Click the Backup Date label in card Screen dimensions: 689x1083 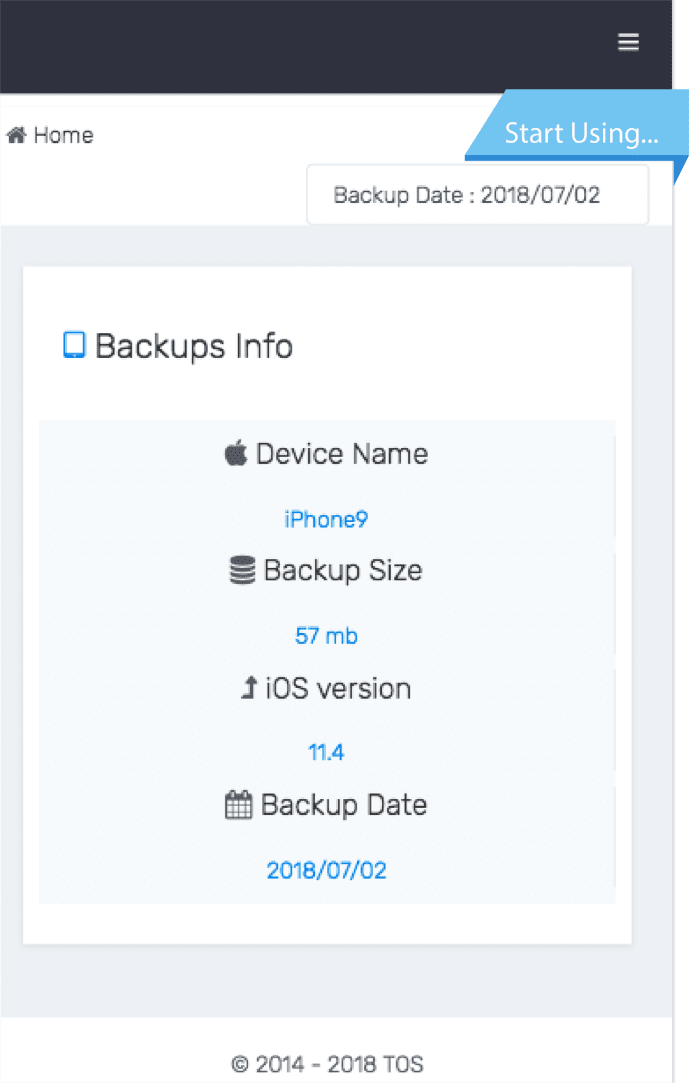[x=344, y=805]
